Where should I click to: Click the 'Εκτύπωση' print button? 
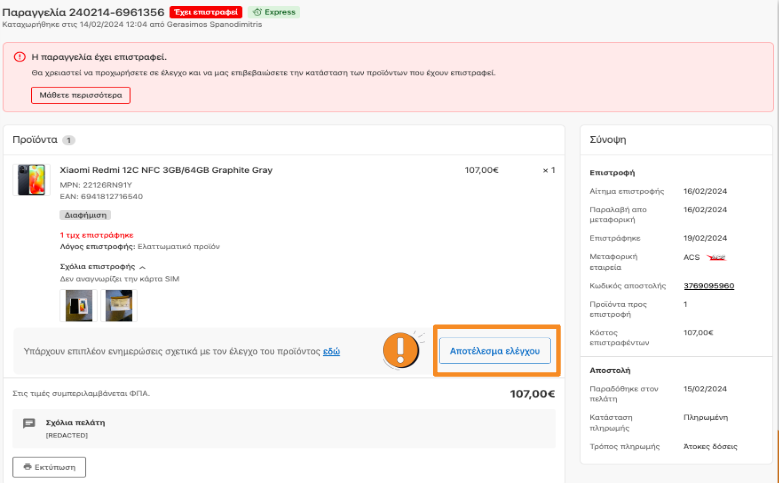pos(49,467)
